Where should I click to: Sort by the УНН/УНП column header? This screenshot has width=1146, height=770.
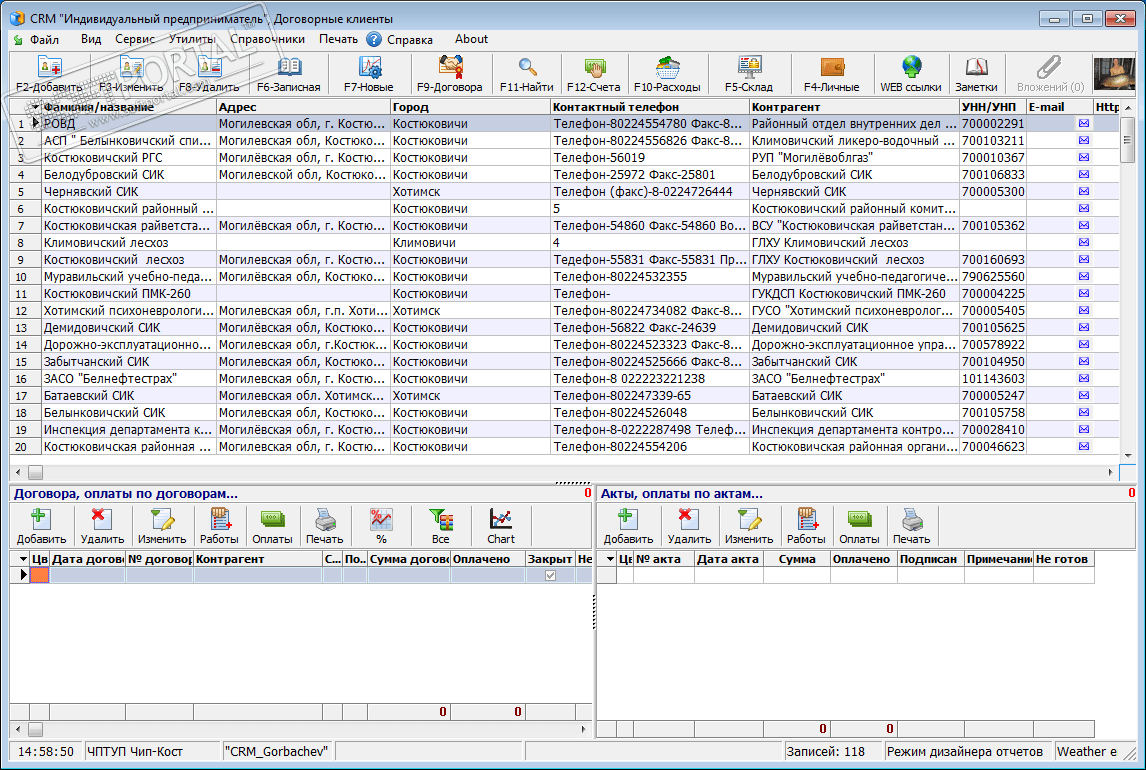pos(992,107)
